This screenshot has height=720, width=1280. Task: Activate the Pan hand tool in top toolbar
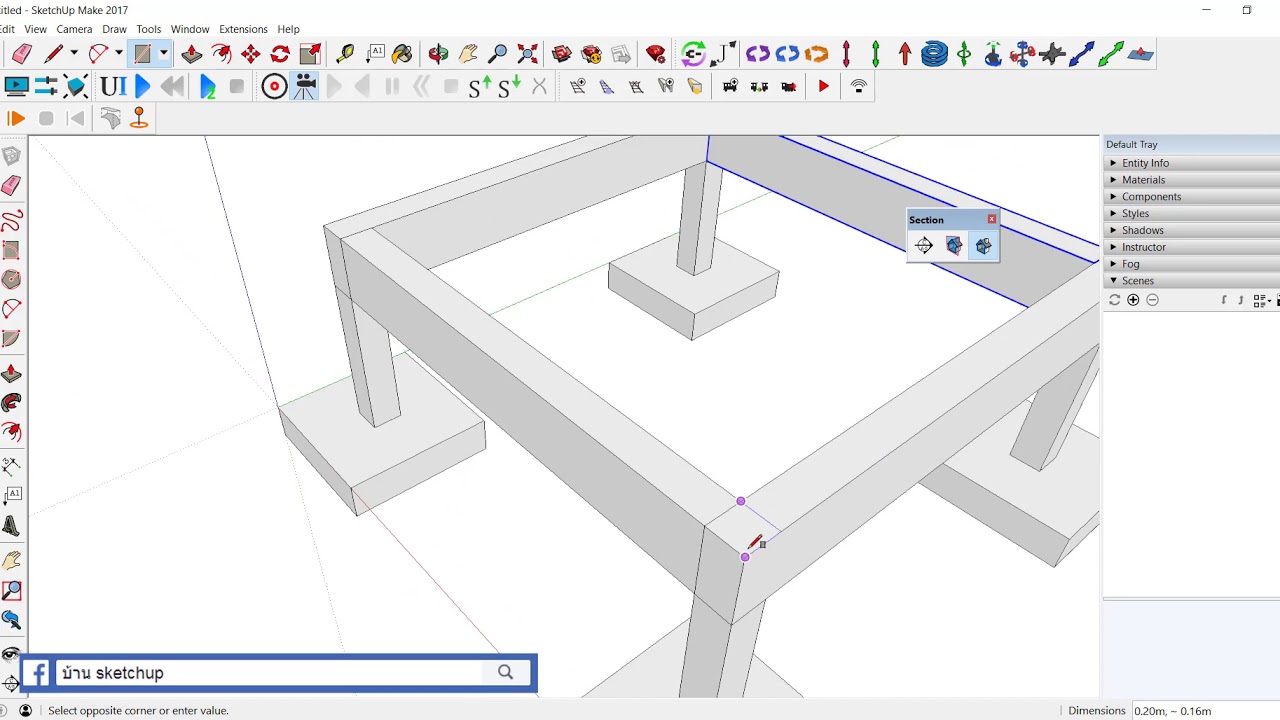(x=468, y=54)
